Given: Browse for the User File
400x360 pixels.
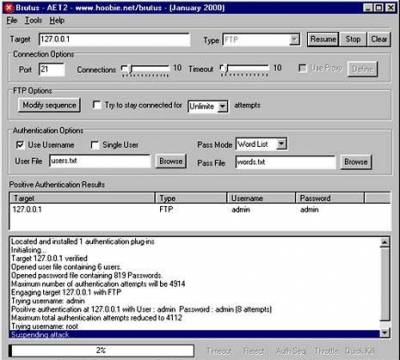Looking at the screenshot, I should 171,161.
